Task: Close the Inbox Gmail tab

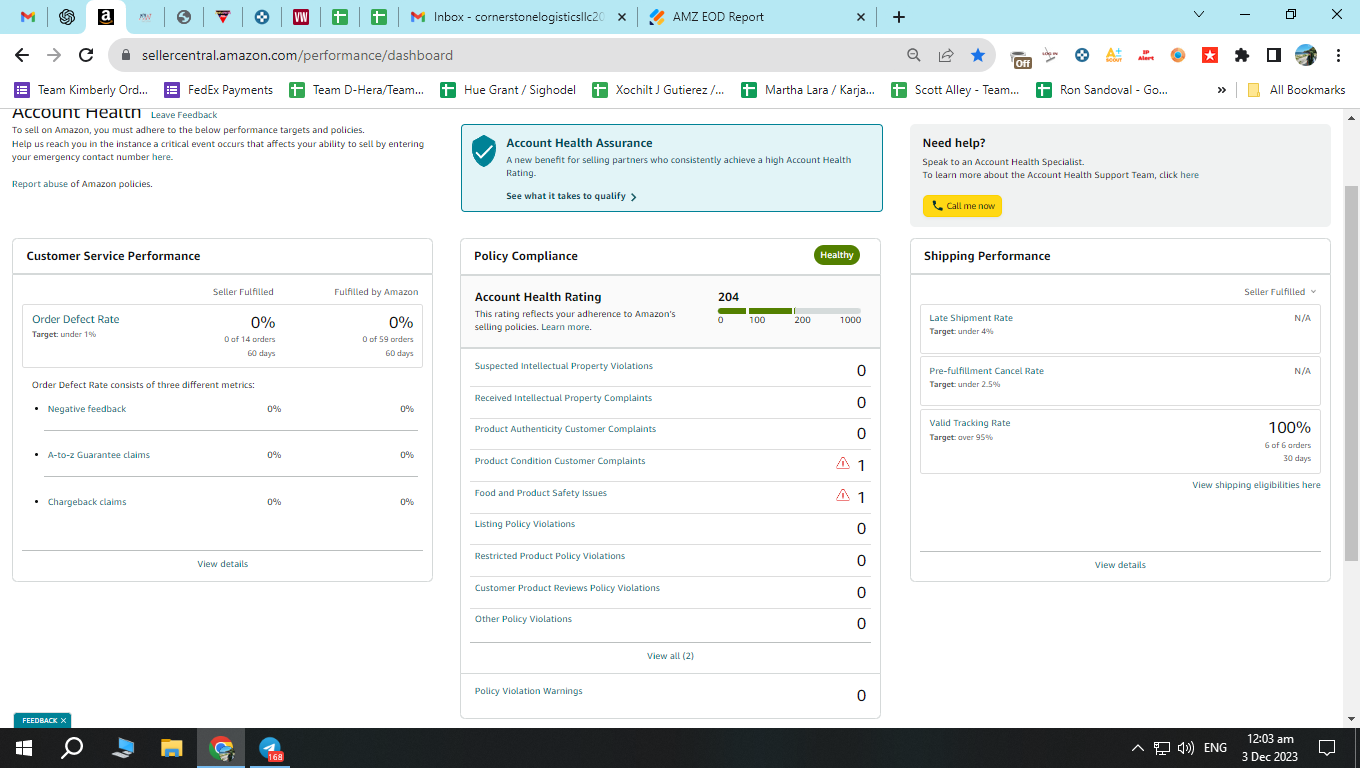Action: point(622,17)
